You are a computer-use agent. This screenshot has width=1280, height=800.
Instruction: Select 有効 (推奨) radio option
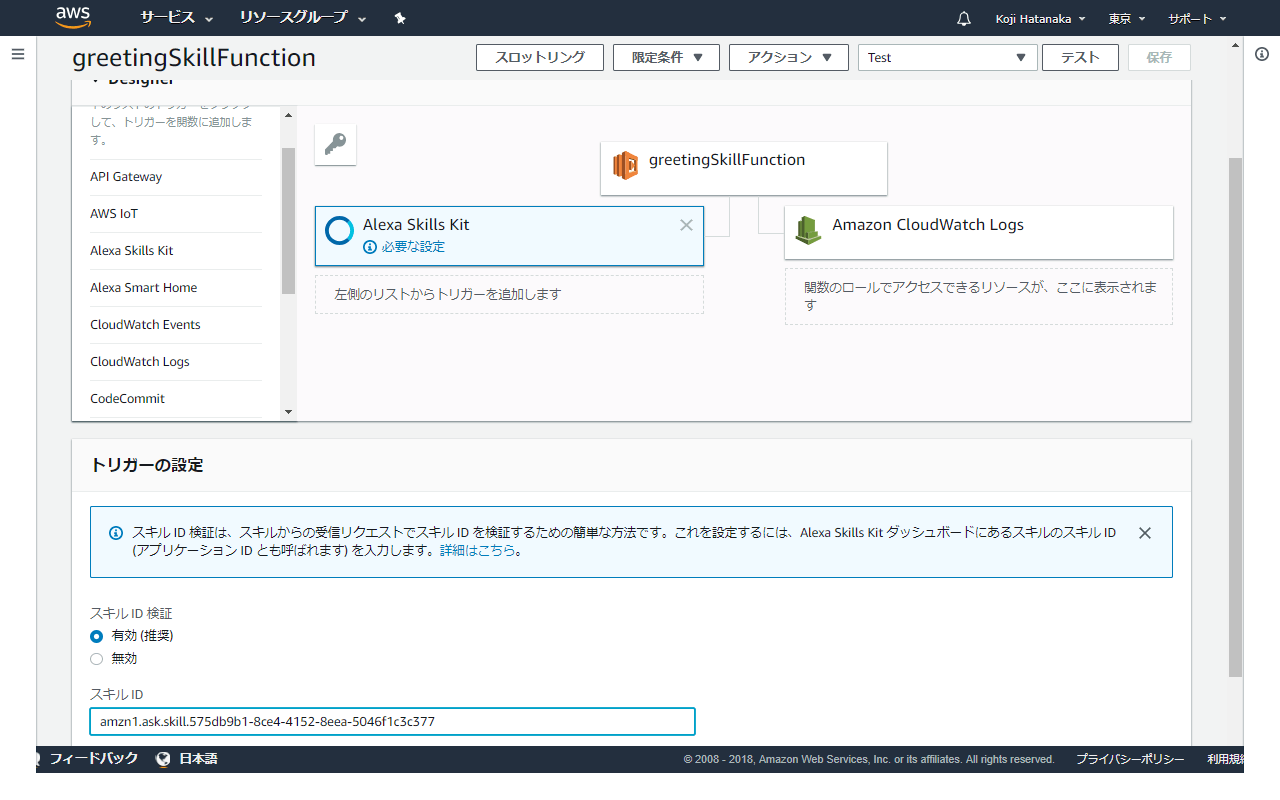(x=97, y=636)
